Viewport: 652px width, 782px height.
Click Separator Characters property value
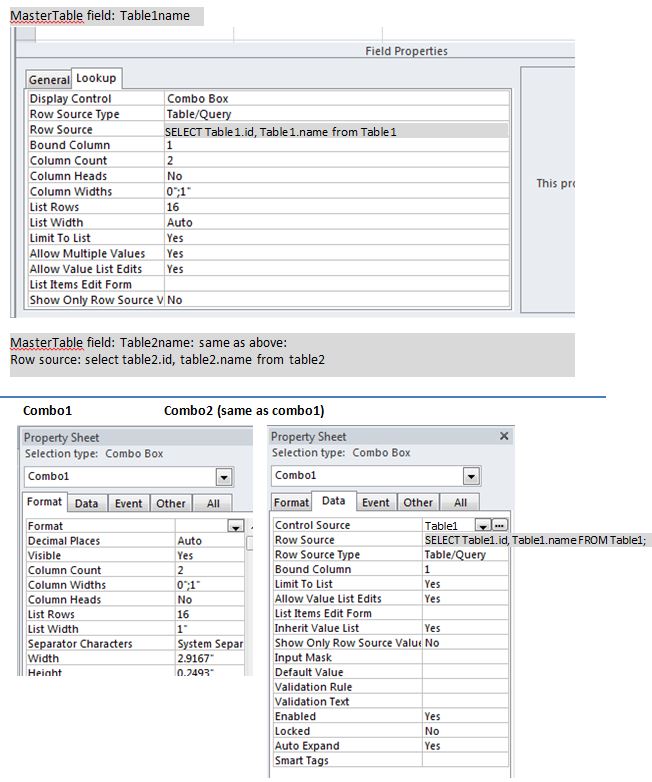(210, 644)
